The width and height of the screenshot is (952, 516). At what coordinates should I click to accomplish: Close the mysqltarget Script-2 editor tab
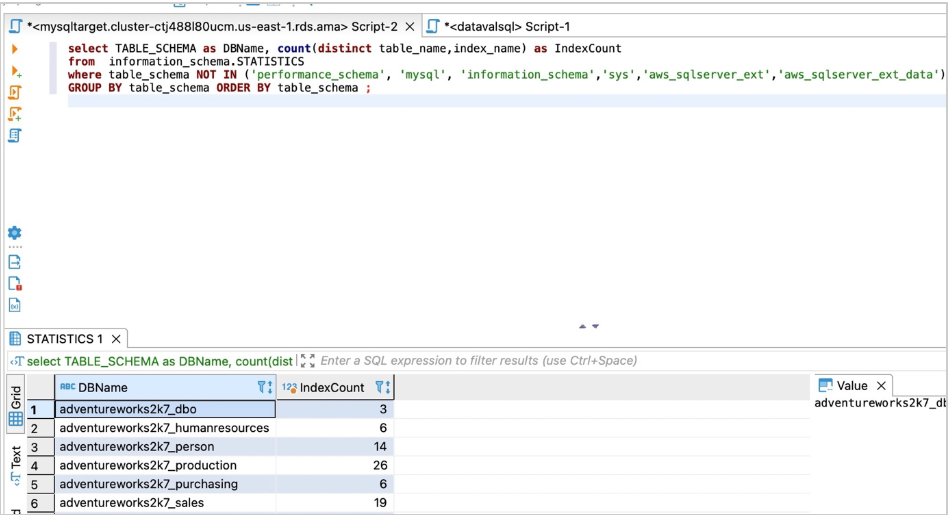409,27
